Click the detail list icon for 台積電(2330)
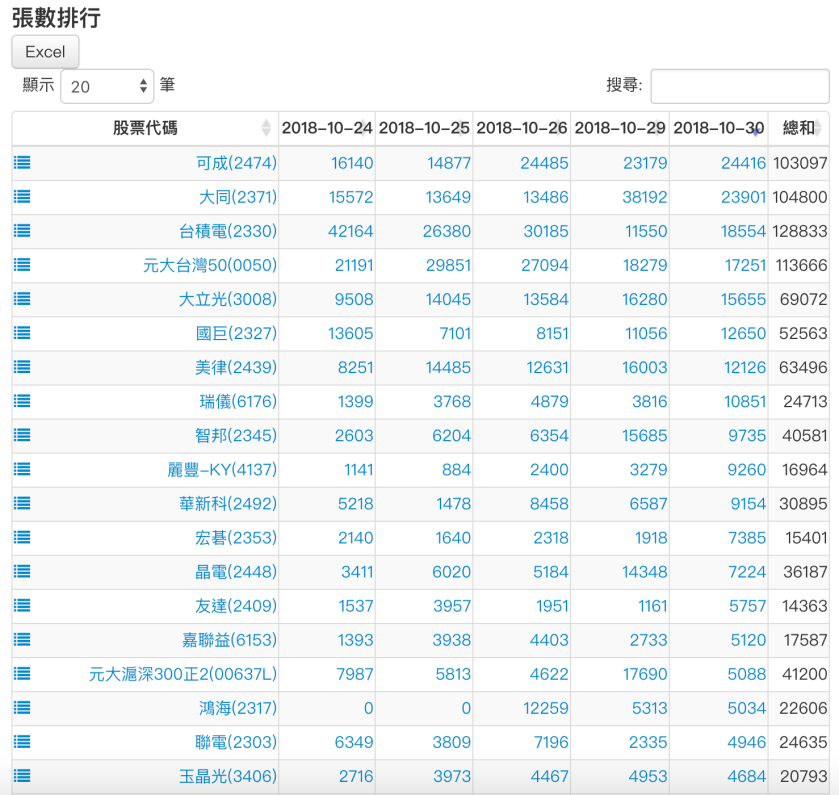Viewport: 839px width, 795px height. [x=21, y=230]
